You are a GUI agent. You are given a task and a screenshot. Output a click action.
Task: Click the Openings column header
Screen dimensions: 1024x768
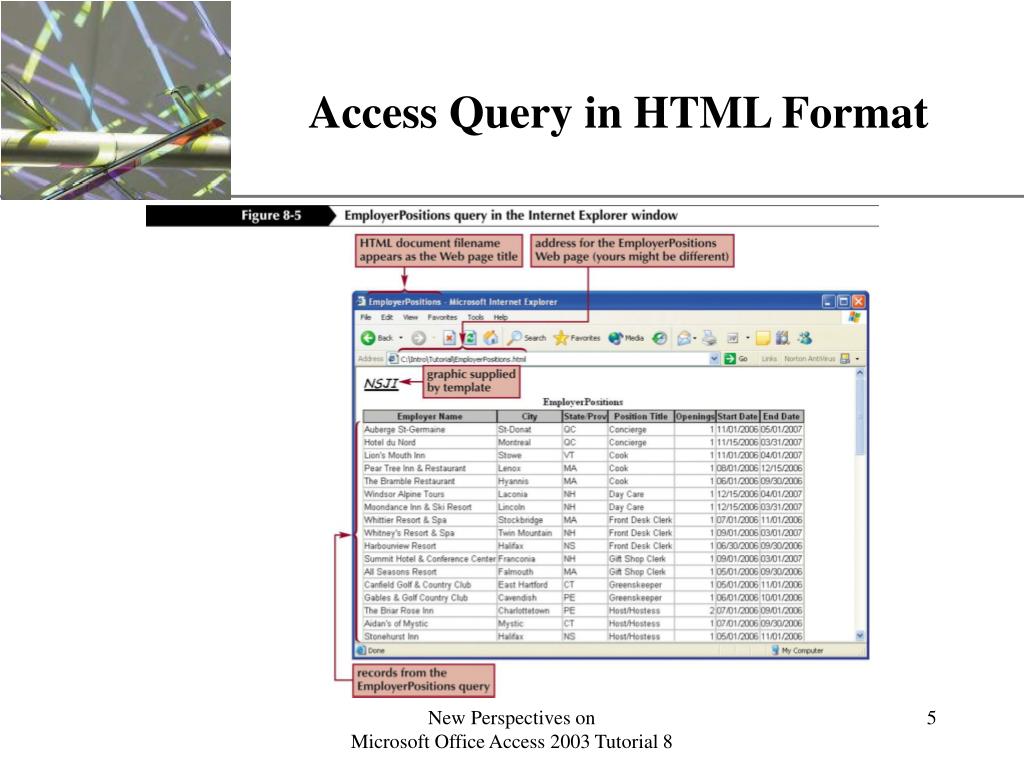click(695, 416)
